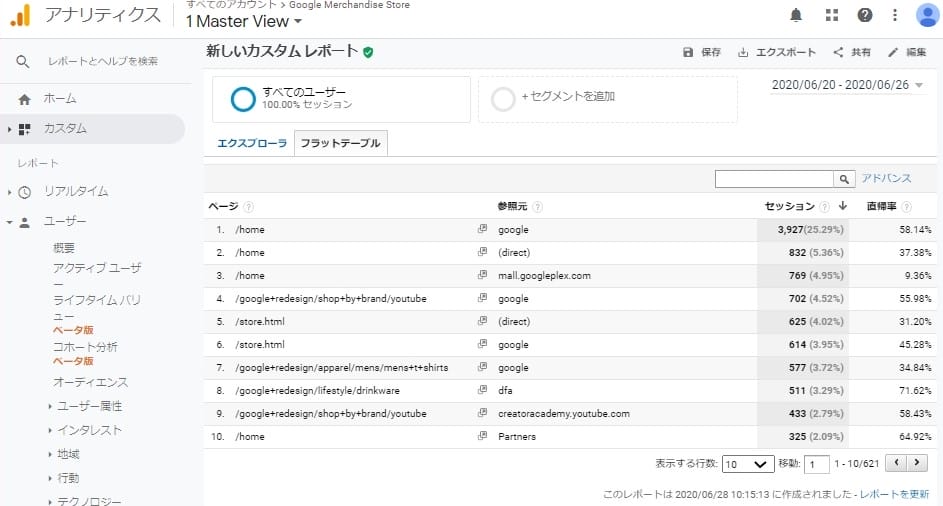Click the Google Merchandise Store breadcrumb
943x506 pixels.
click(349, 5)
